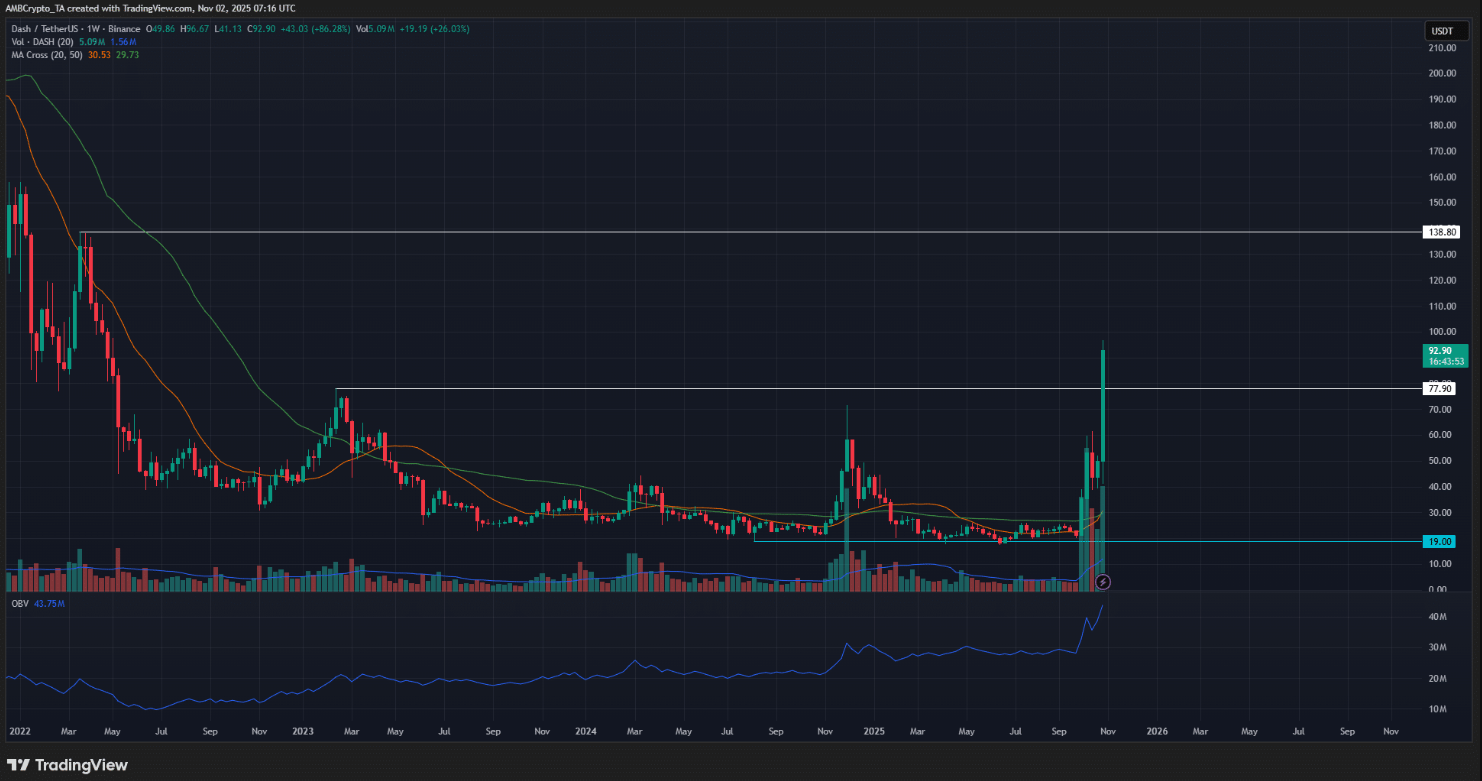Click the 19.00 support level price label
Viewport: 1482px width, 781px height.
tap(1440, 541)
